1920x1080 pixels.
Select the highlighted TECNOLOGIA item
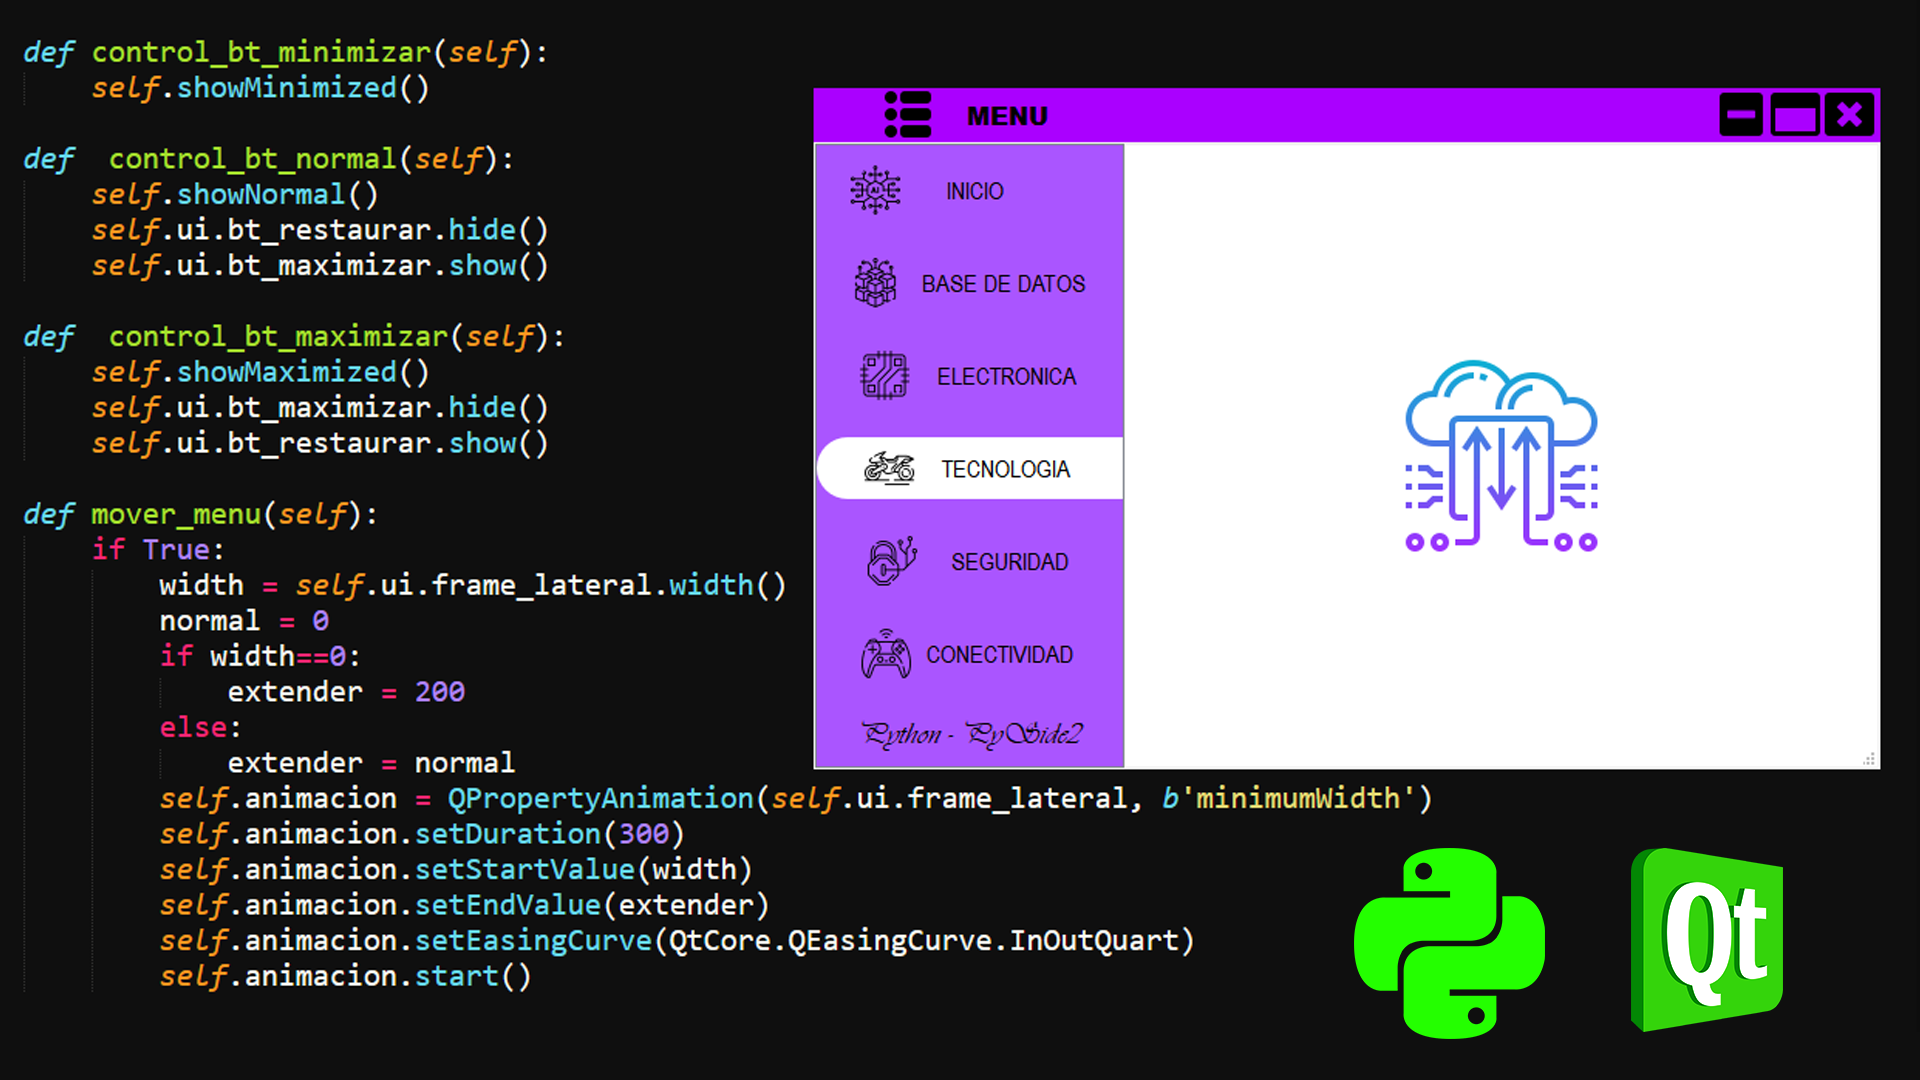1005,469
